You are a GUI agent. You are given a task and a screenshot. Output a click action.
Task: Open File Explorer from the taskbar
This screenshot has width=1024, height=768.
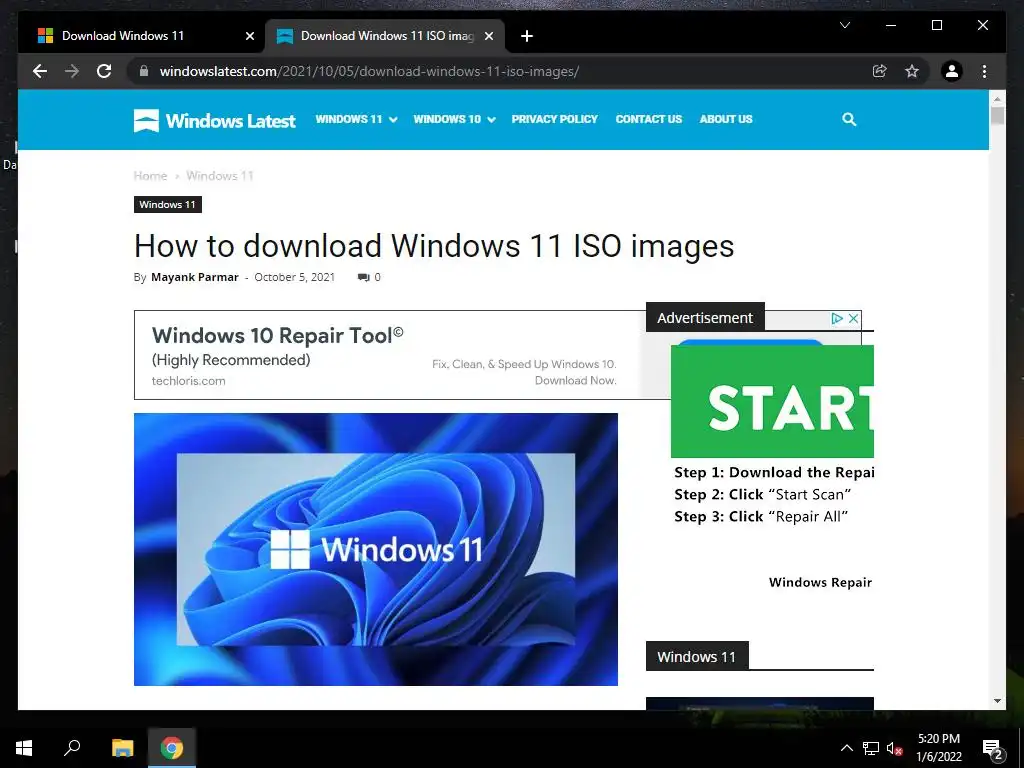click(122, 748)
